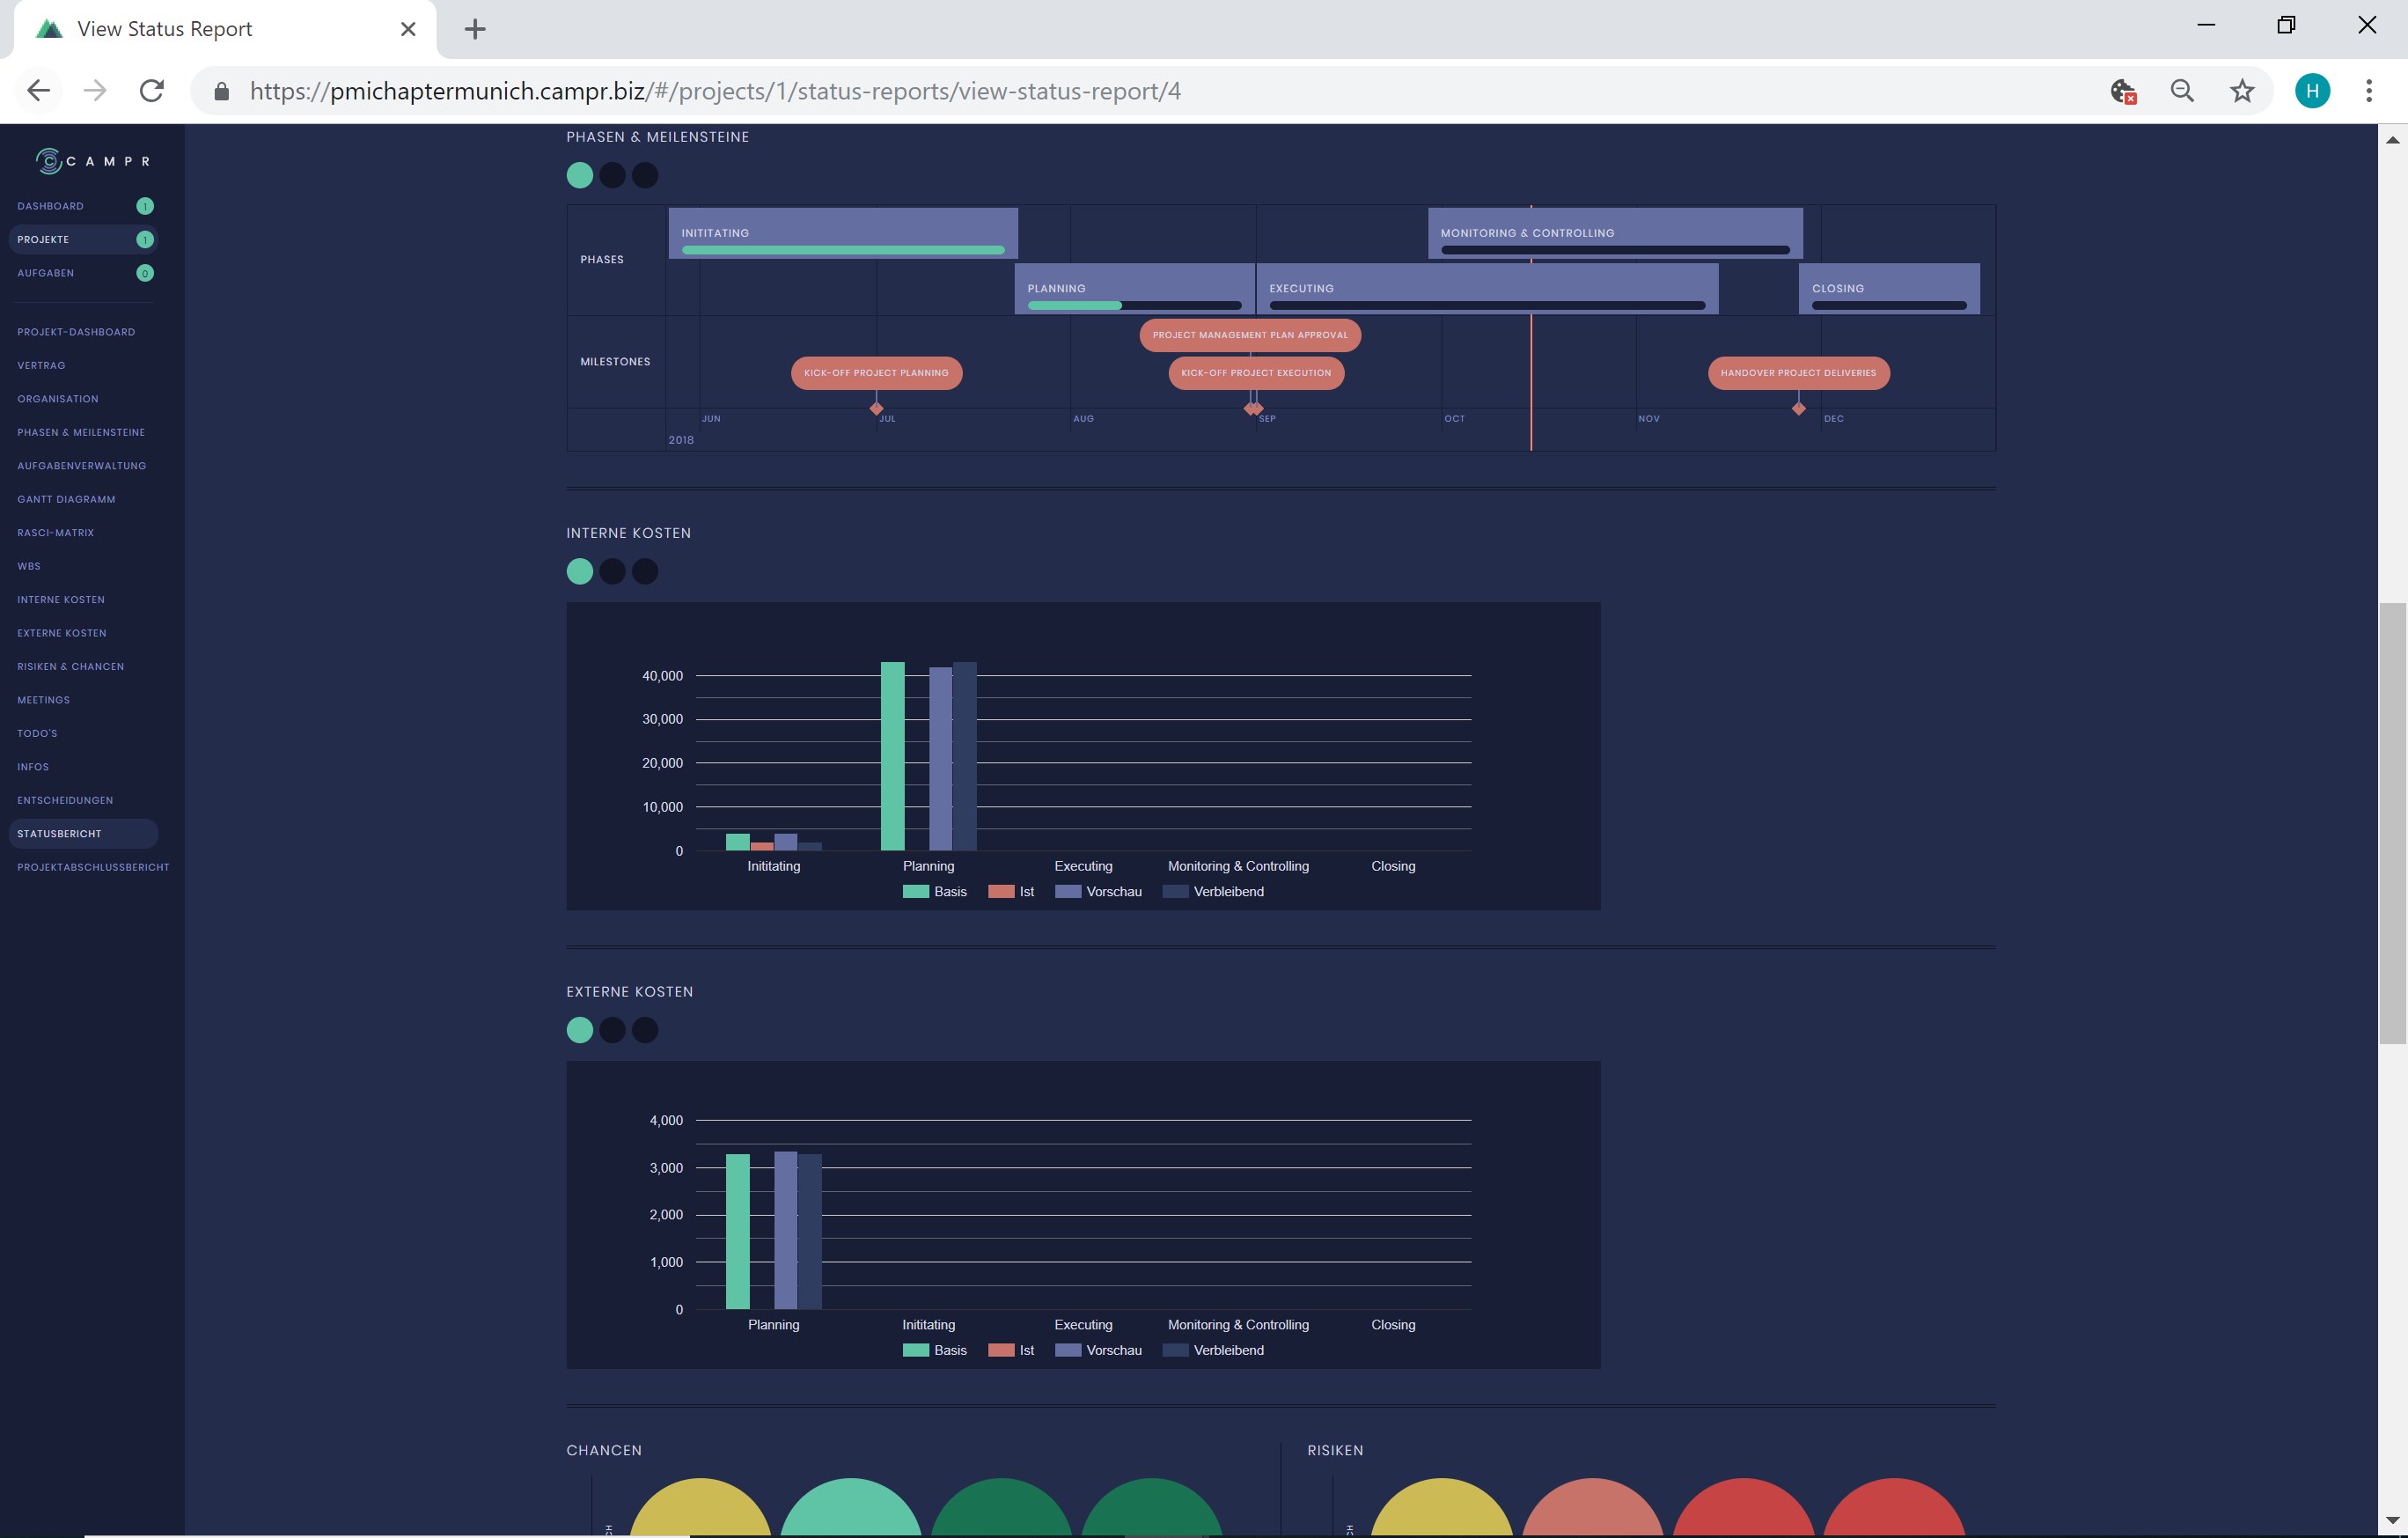
Task: Click middle status light under Externe Kosten heading
Action: [x=613, y=1031]
